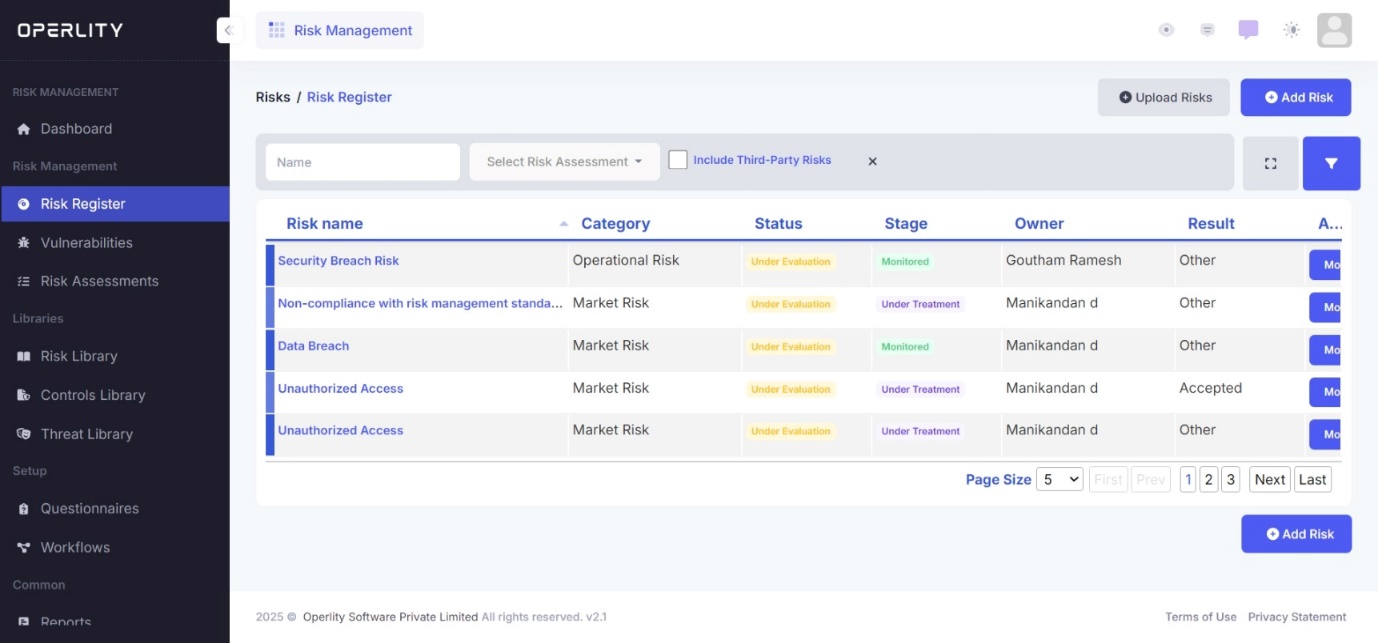Open Vulnerabilities in the sidebar
Viewport: 1378px width, 643px height.
pos(86,243)
